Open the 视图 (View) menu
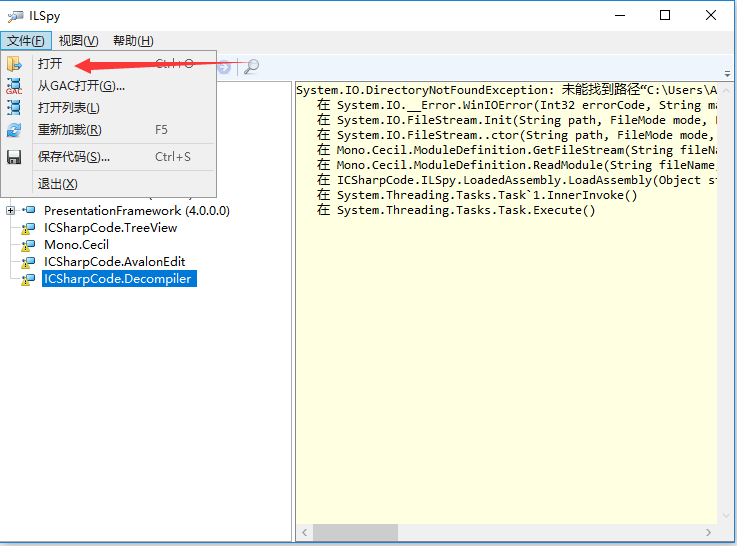Screen dimensions: 737x546 pyautogui.click(x=78, y=41)
